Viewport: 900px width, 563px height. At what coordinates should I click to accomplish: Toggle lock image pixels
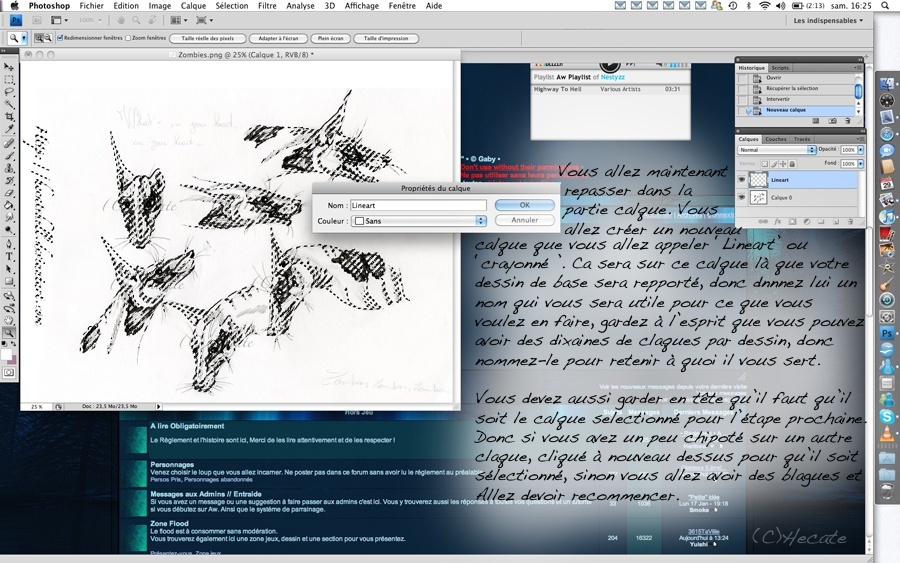774,164
